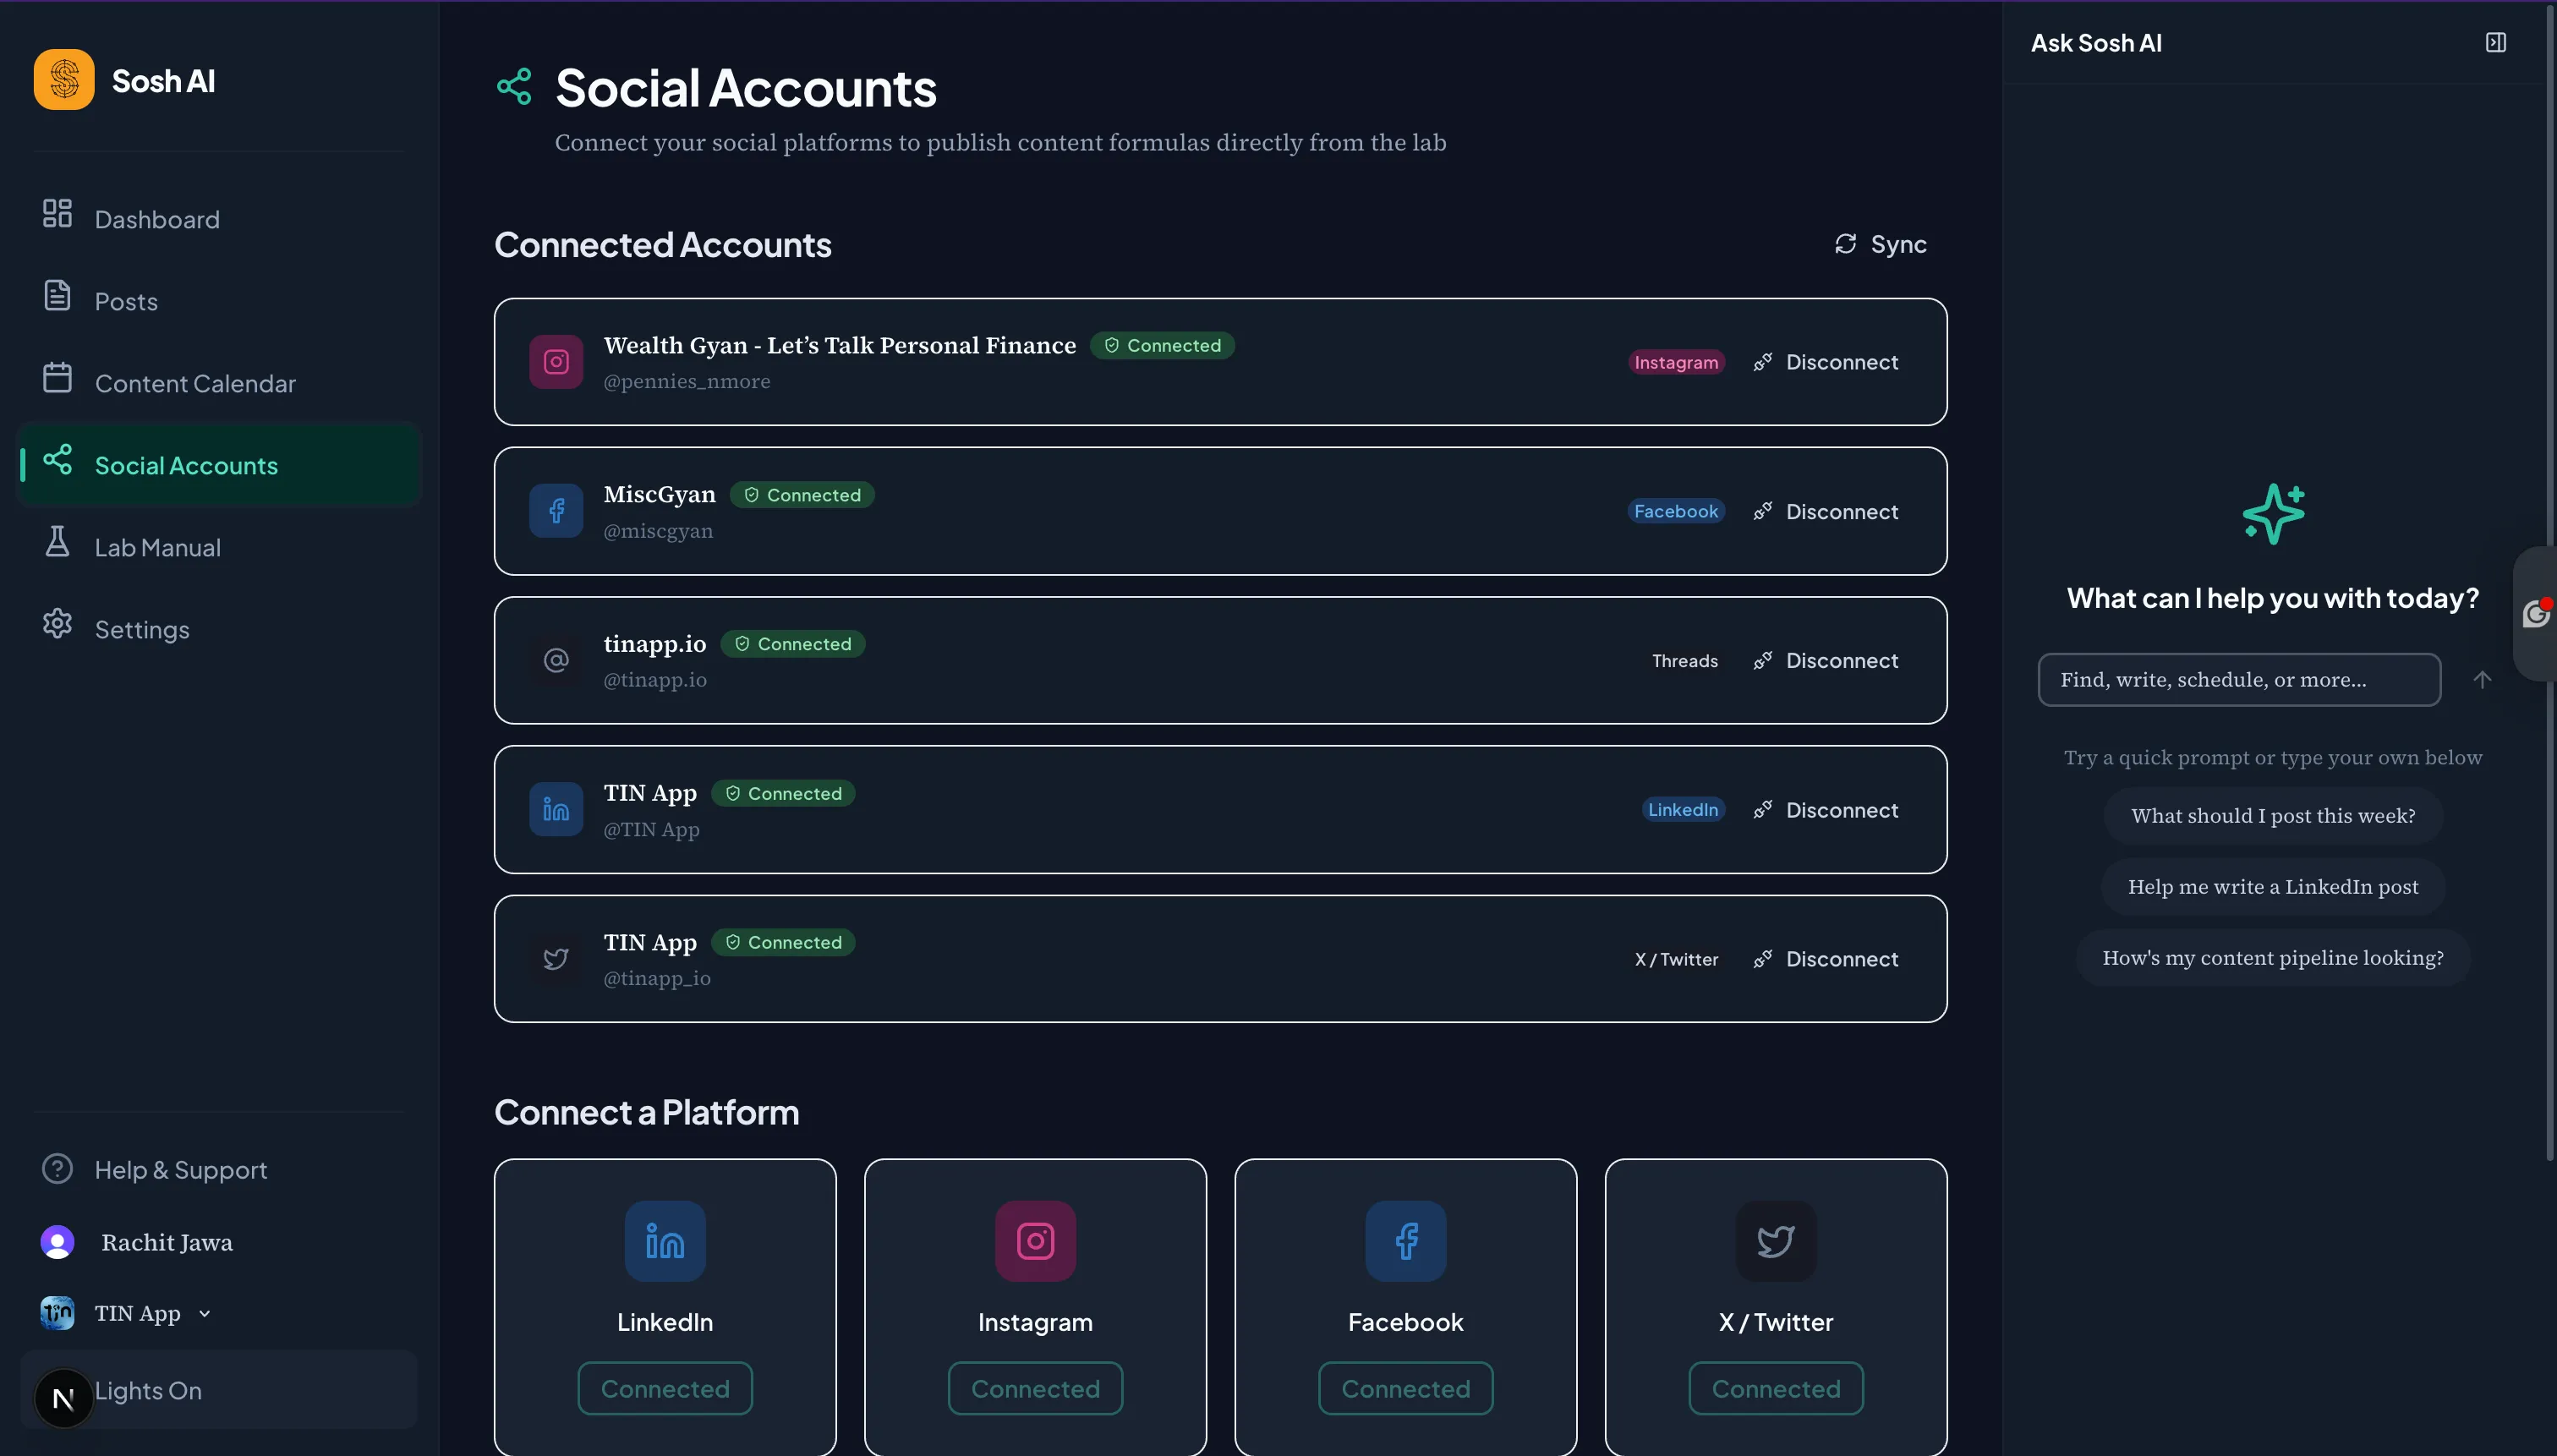The image size is (2557, 1456).
Task: Disconnect the tinapp.io Threads account
Action: 1826,660
